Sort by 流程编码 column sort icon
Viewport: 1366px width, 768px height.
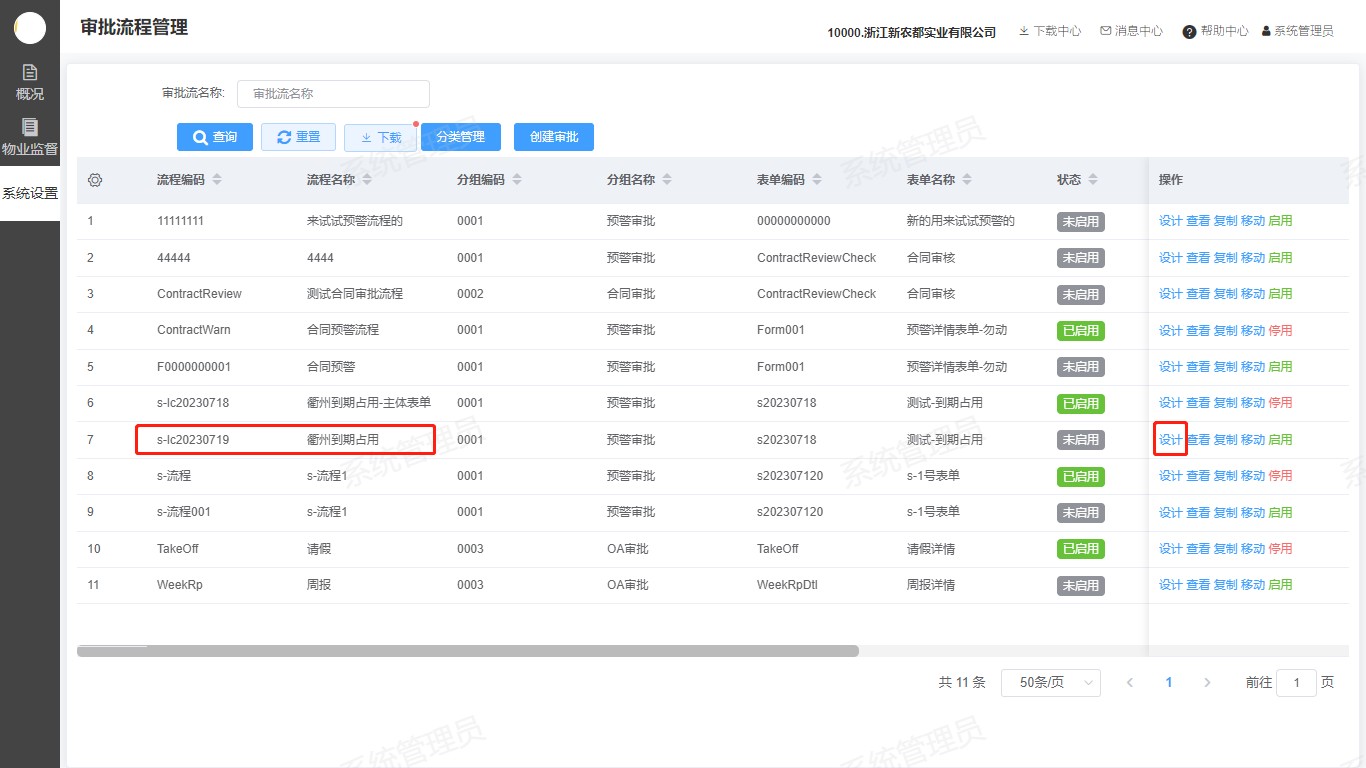click(x=217, y=180)
